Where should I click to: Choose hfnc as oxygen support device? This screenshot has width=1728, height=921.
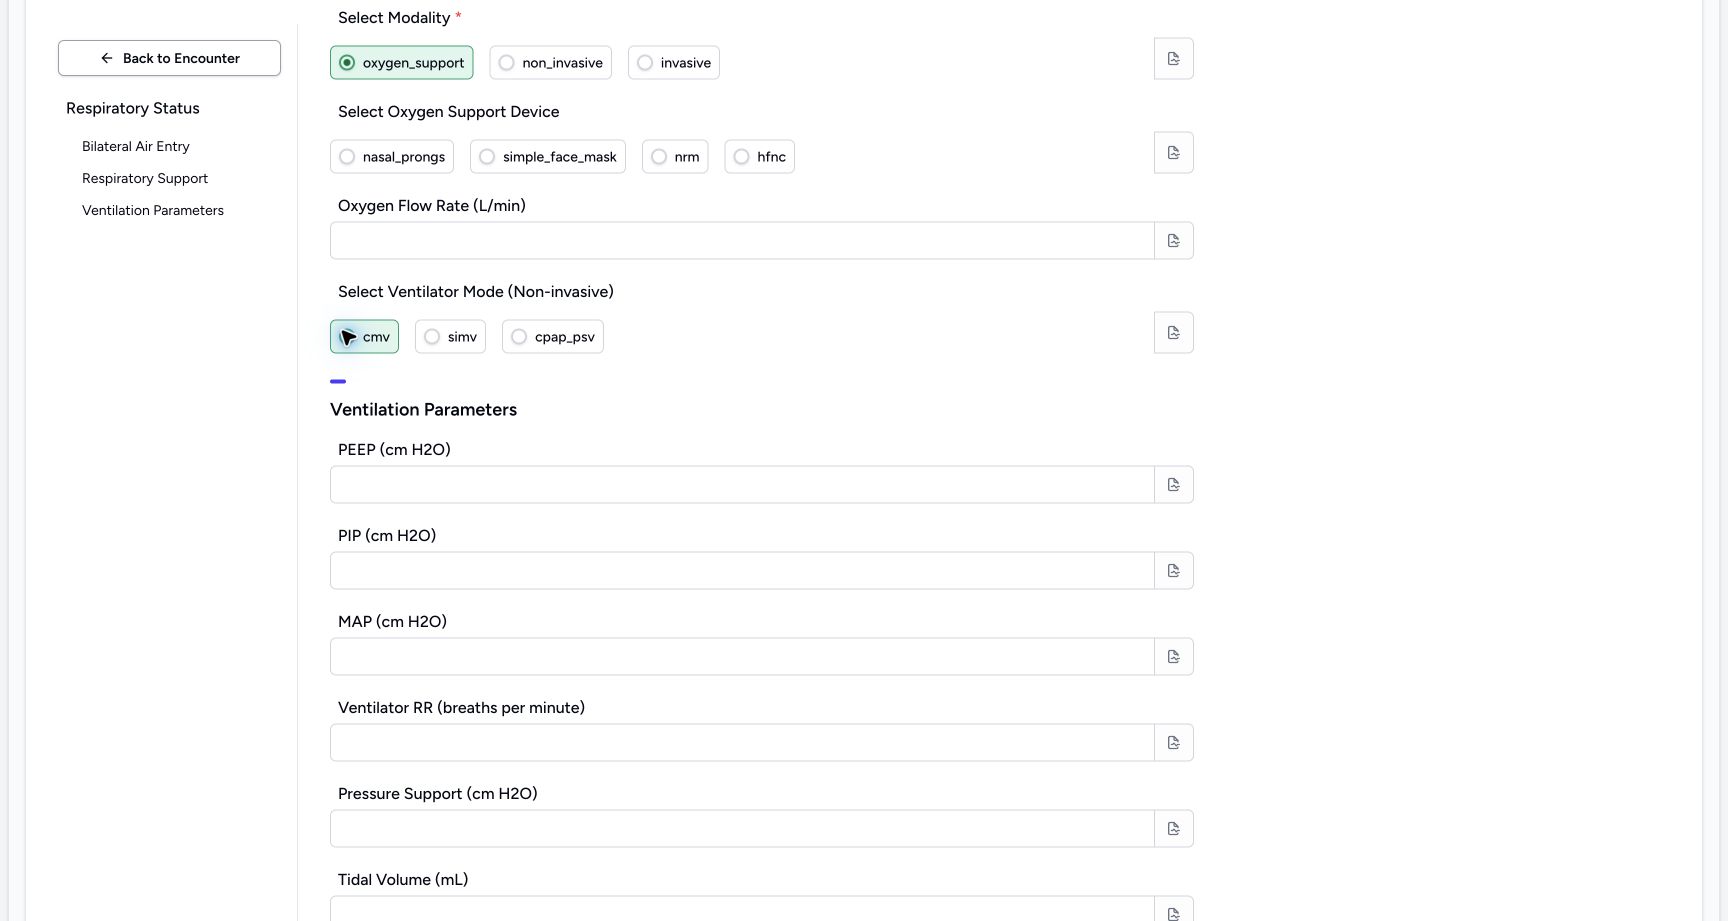tap(760, 157)
